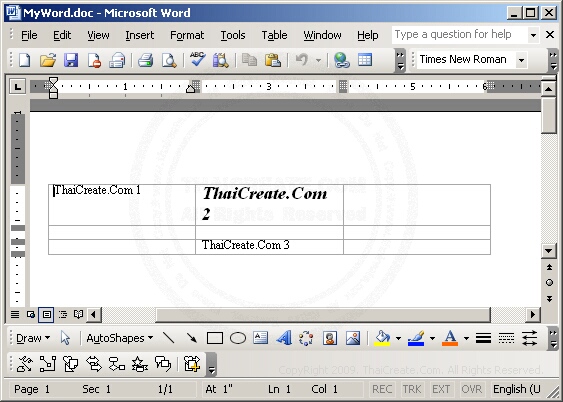Screen dimensions: 563x402
Task: Print the document with printer icon
Action: [146, 60]
